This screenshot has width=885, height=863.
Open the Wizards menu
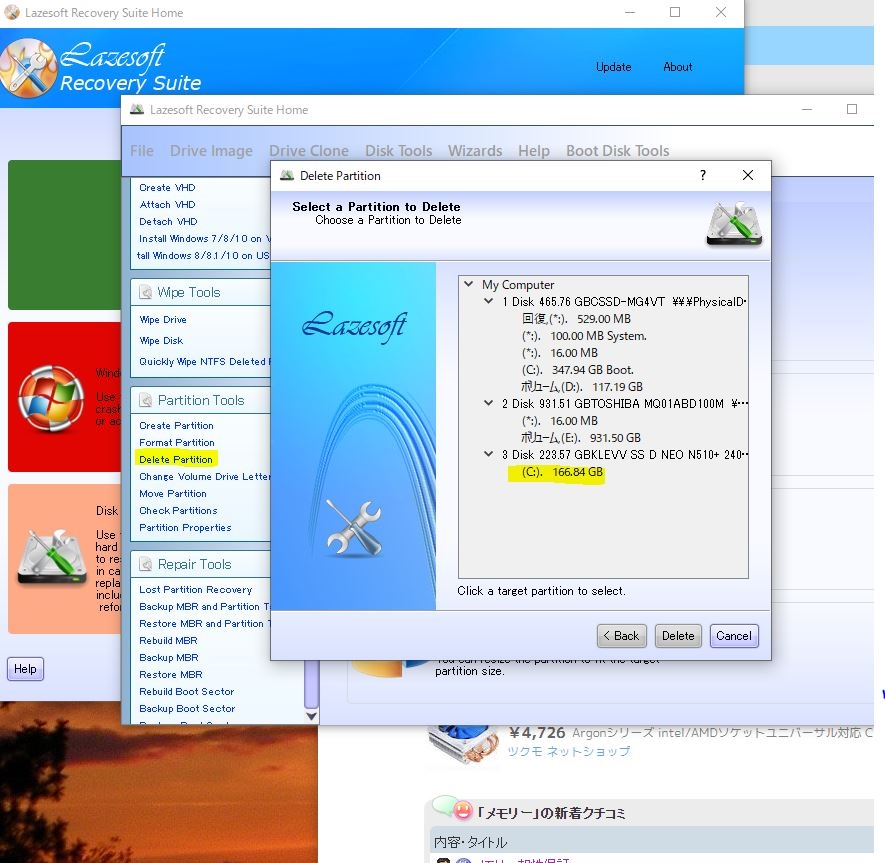(x=475, y=151)
